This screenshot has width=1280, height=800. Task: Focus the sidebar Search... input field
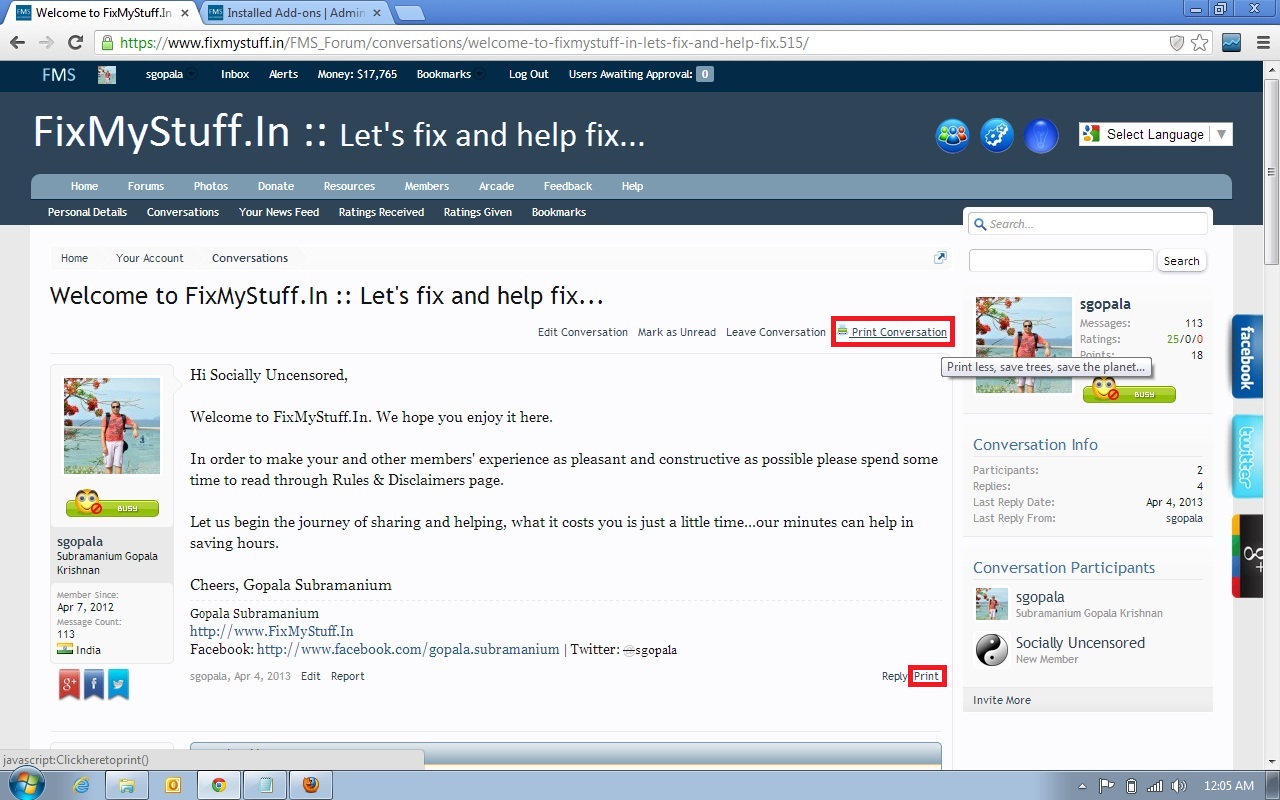coord(1088,224)
